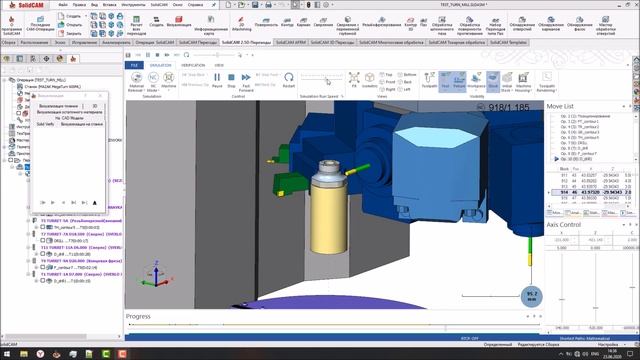Collapse the Операции TEST_TURN_MILL tree root
Viewport: 640px width, 360px height.
[x=4, y=80]
